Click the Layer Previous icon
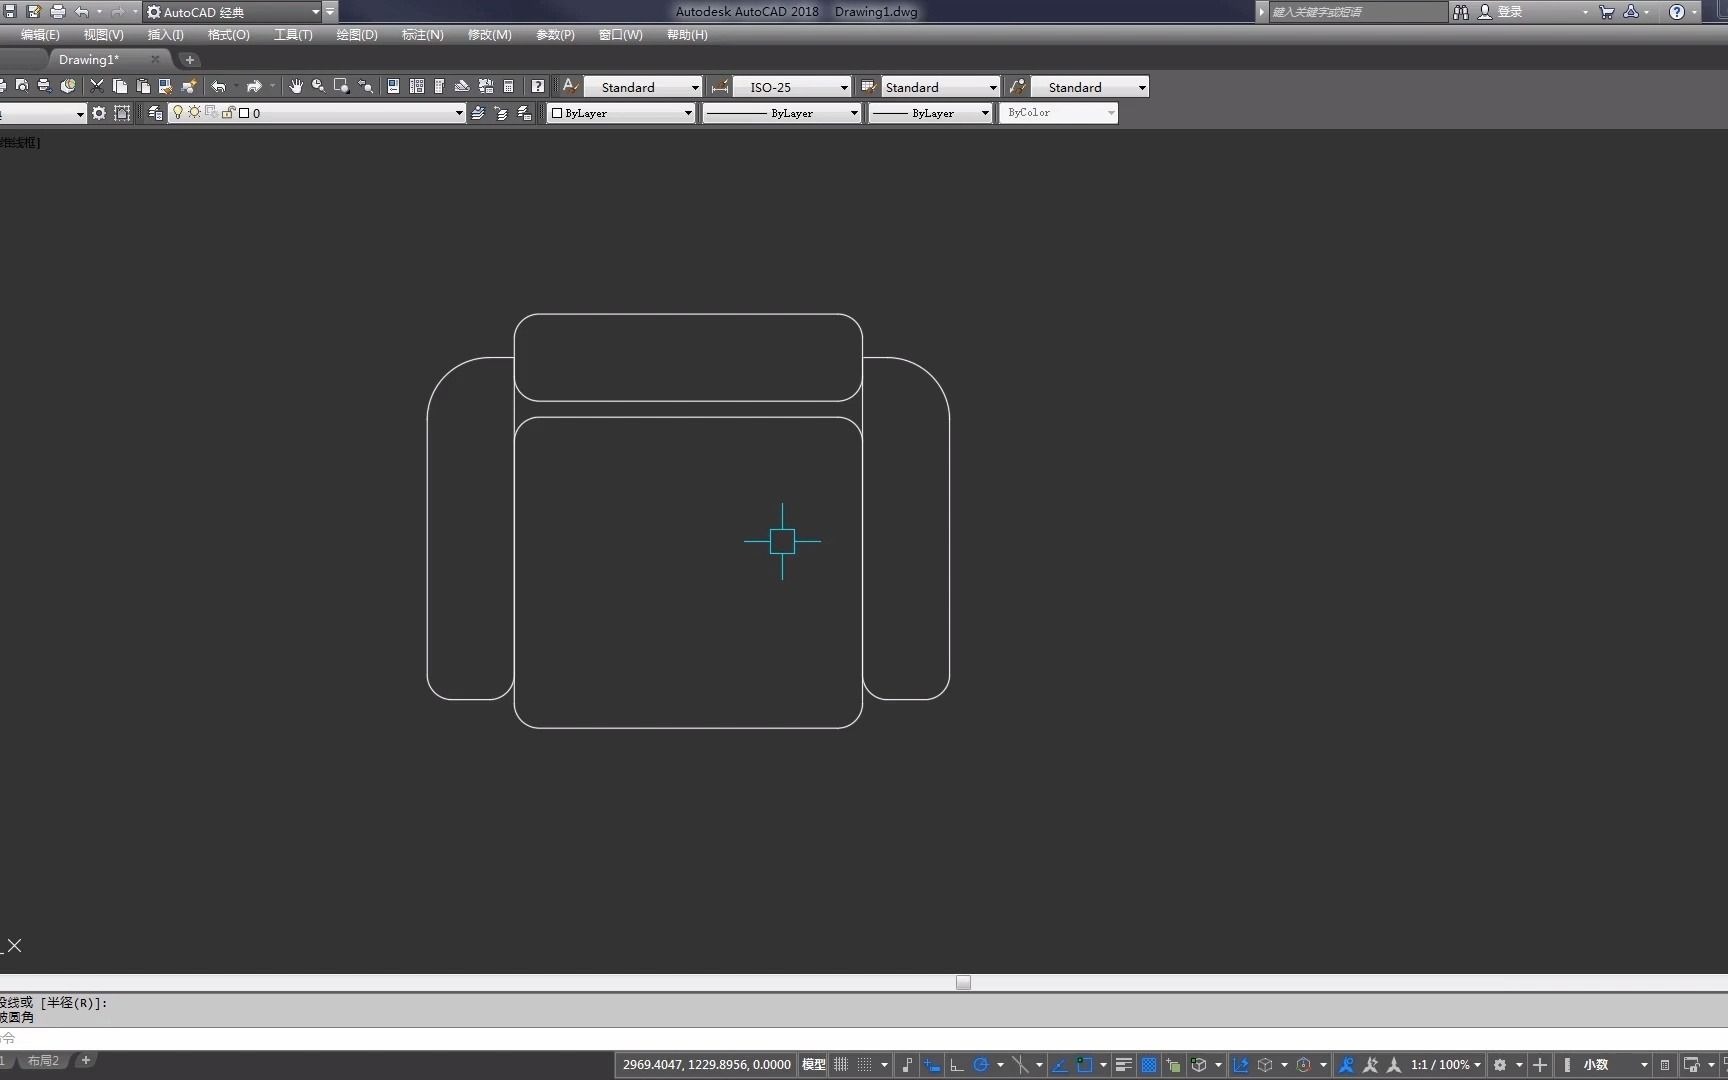 point(501,113)
